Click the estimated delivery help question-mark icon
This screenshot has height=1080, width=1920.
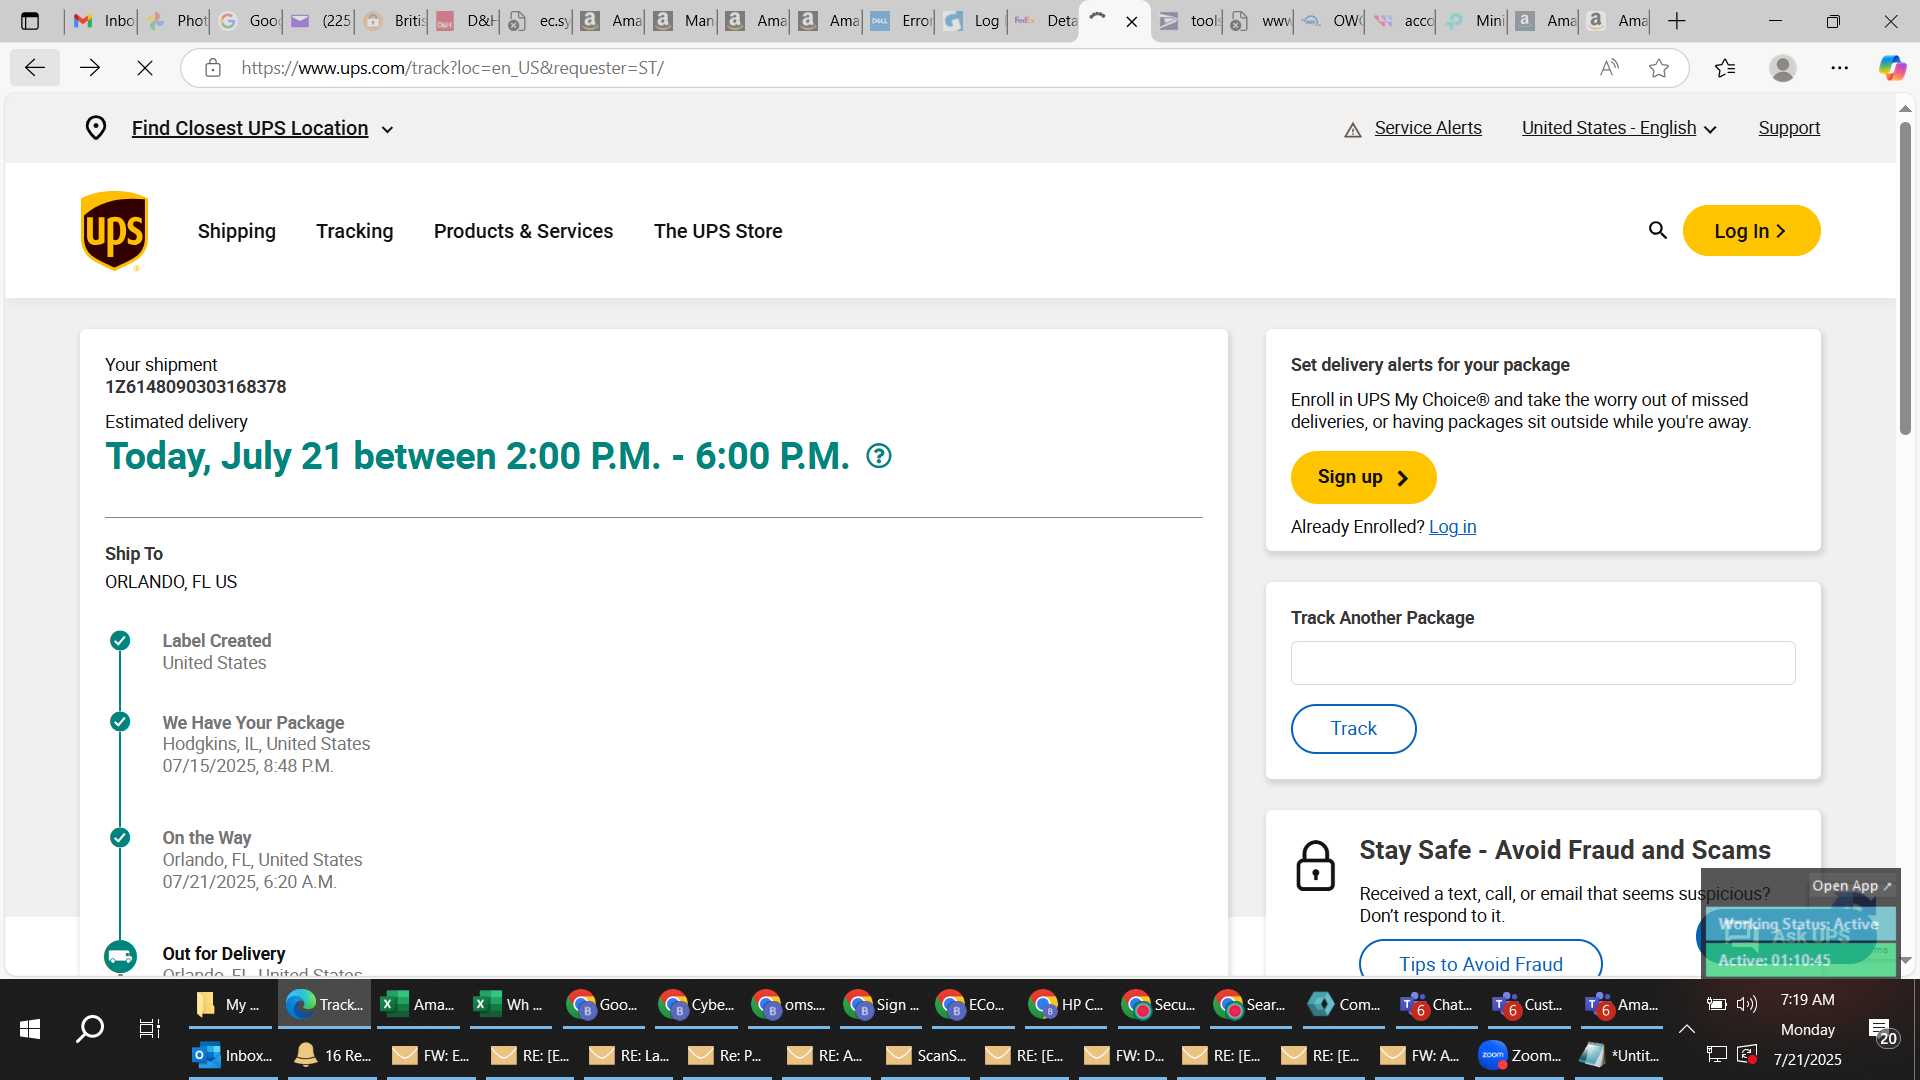878,456
